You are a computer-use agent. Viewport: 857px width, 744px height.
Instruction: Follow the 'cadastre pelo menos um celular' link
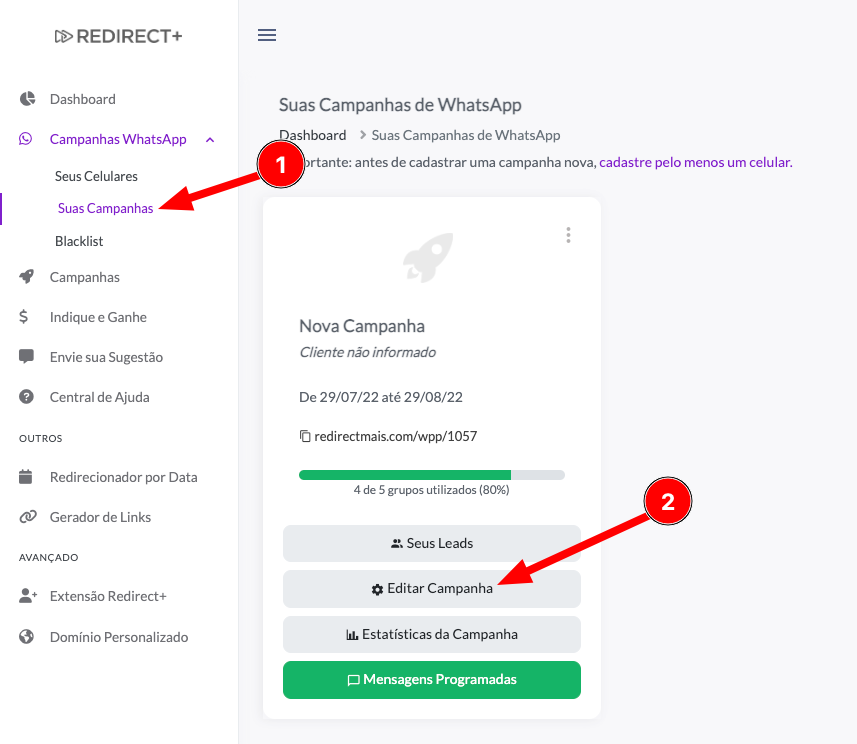[695, 162]
